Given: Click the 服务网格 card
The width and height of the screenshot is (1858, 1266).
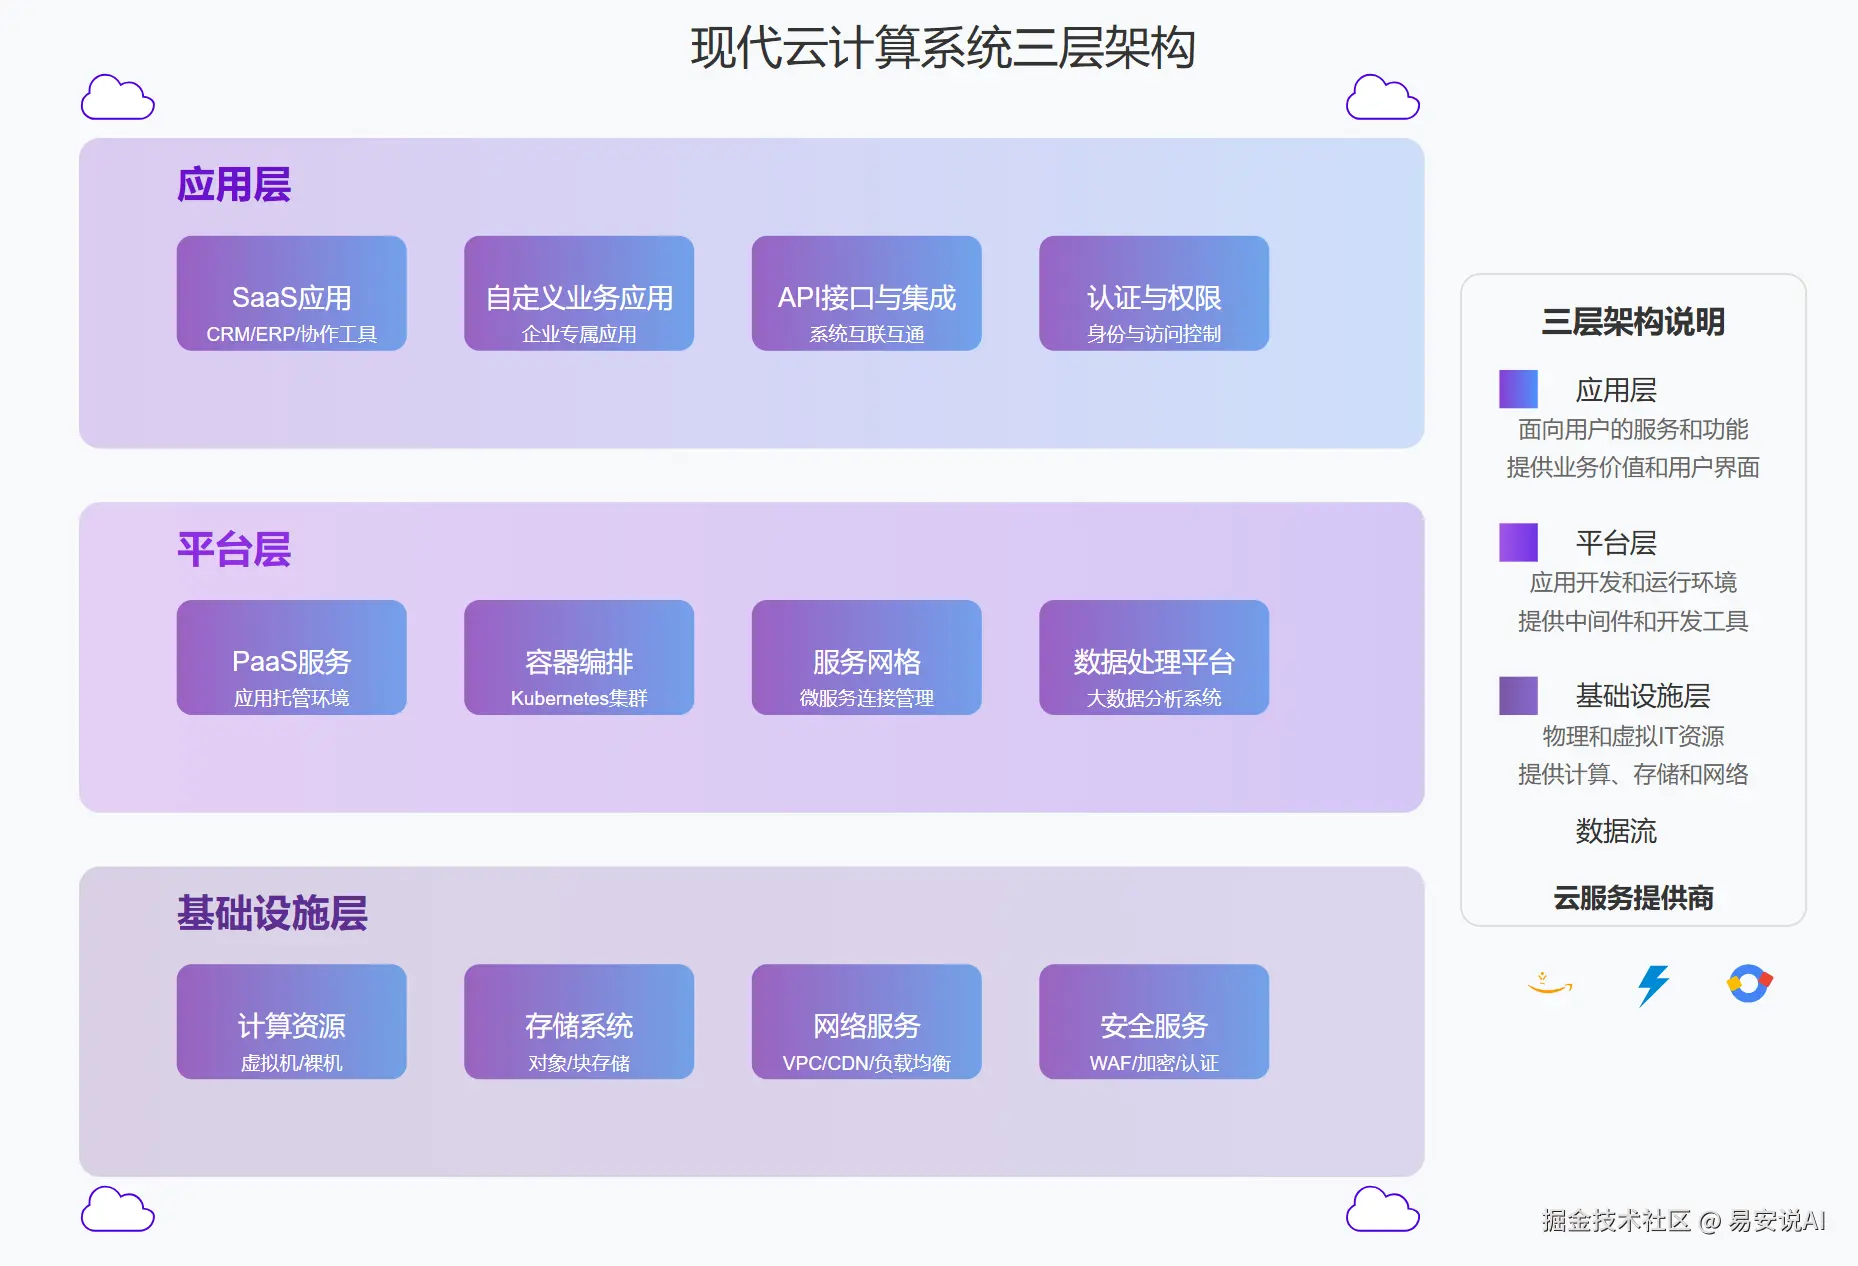Looking at the screenshot, I should click(866, 657).
